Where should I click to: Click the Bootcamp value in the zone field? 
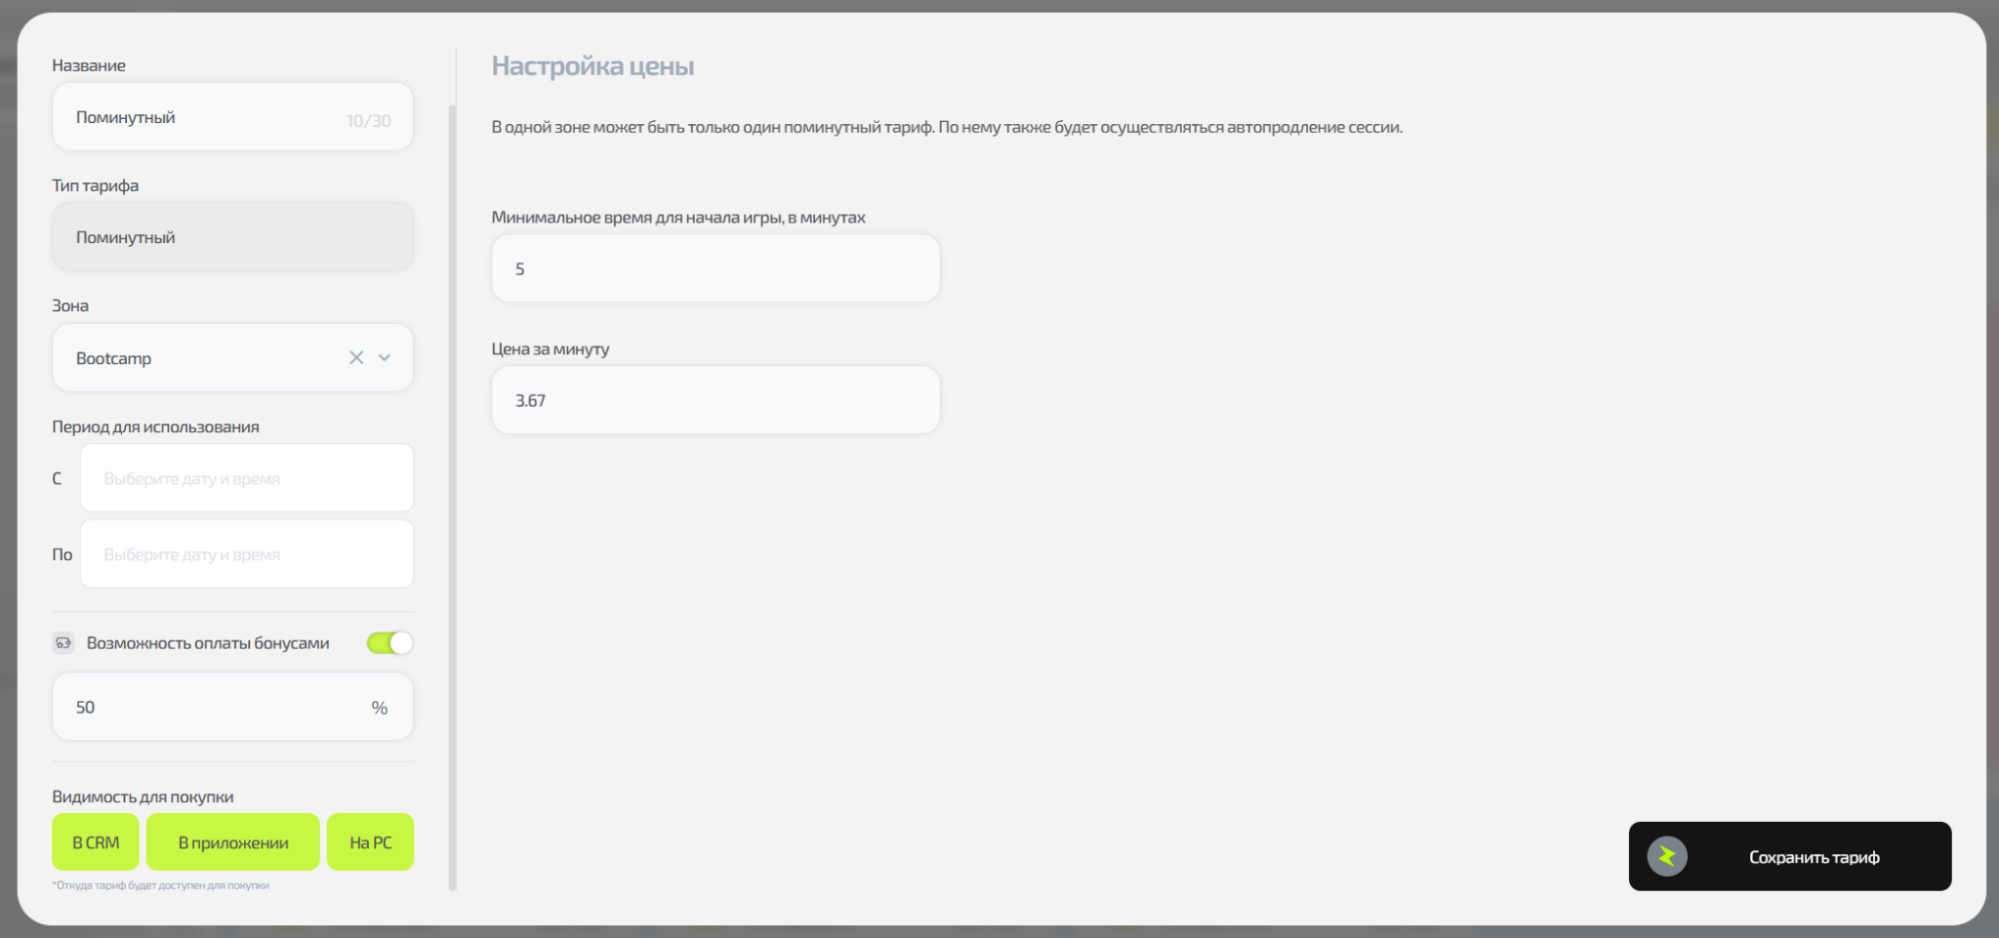tap(114, 358)
